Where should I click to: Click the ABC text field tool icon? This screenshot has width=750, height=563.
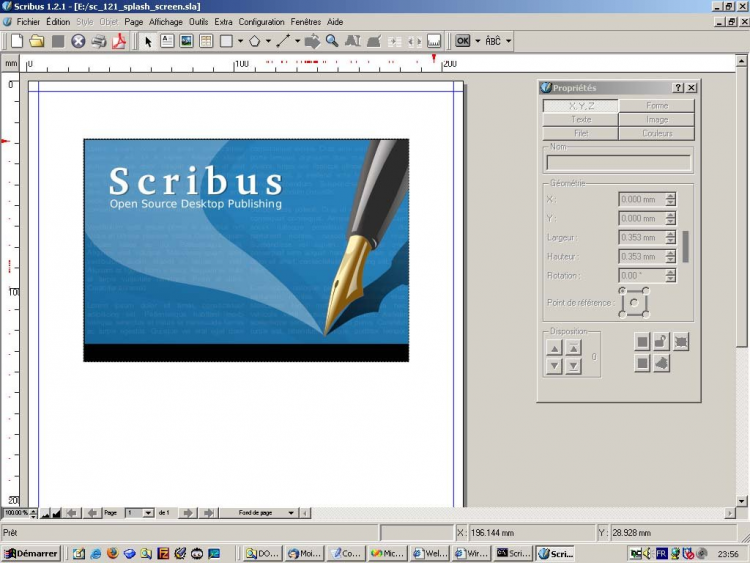(493, 41)
